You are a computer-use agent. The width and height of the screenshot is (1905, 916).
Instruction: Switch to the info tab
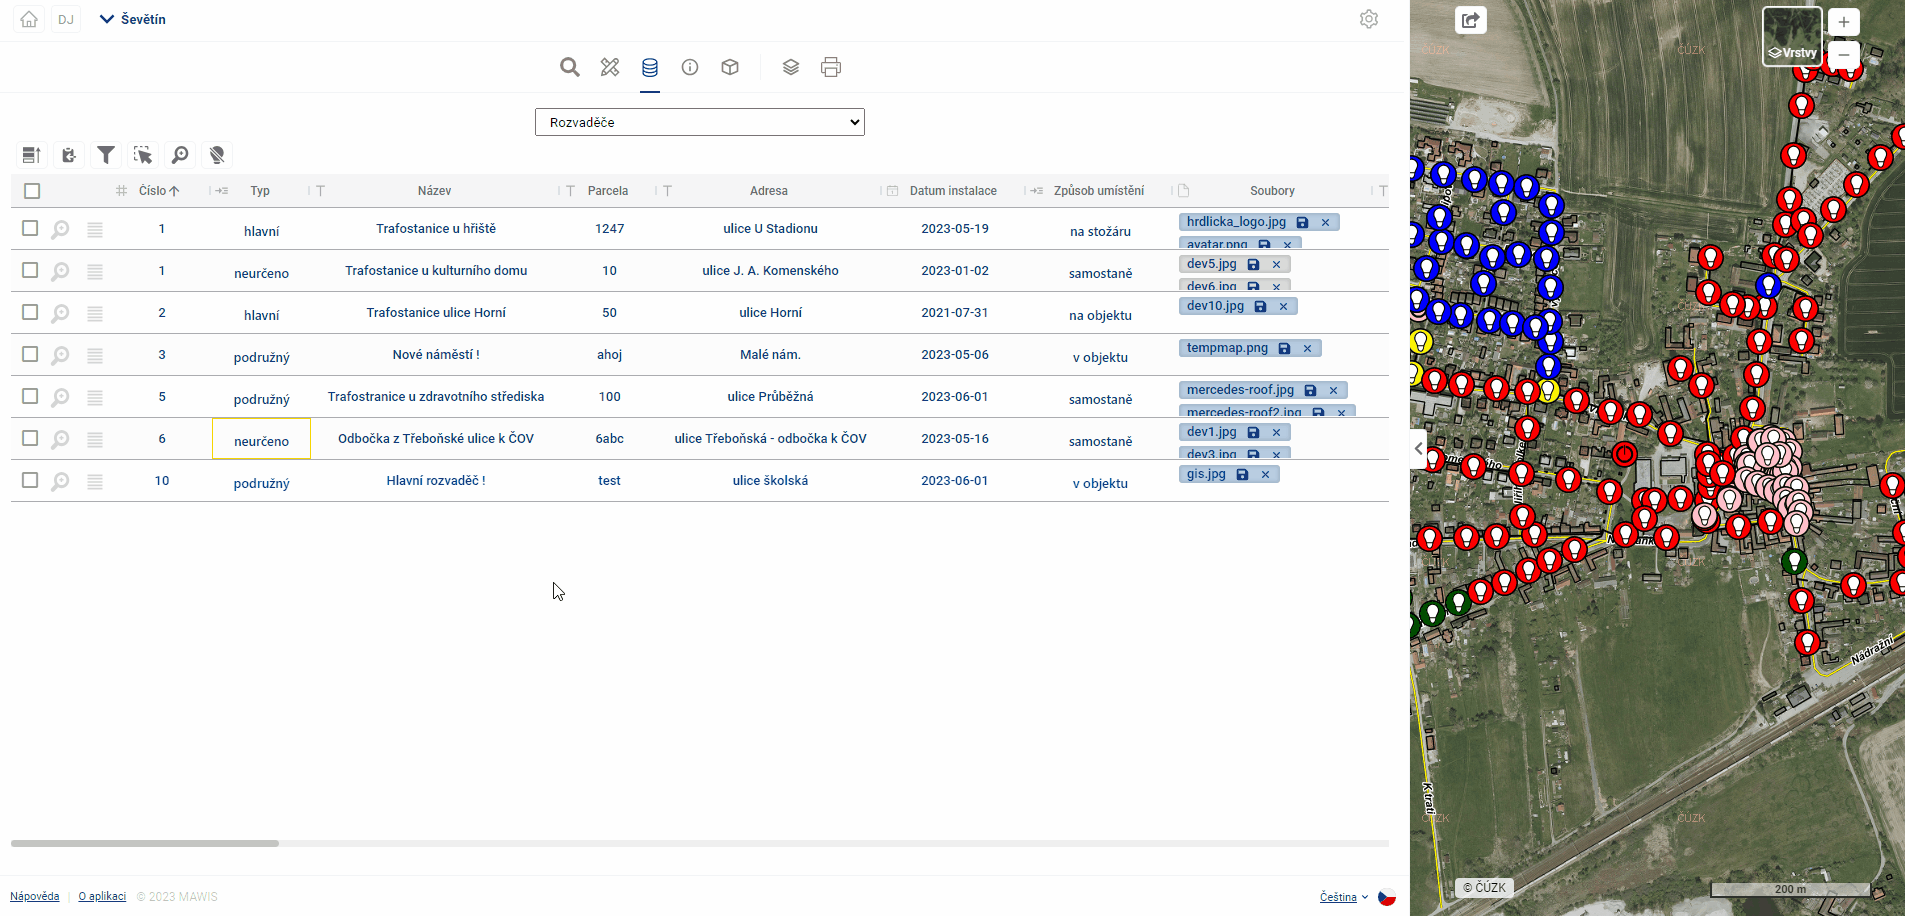tap(690, 67)
